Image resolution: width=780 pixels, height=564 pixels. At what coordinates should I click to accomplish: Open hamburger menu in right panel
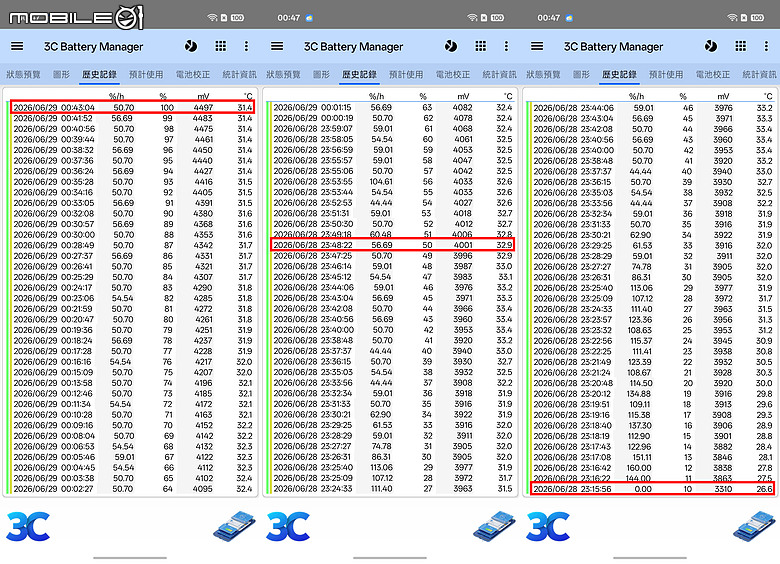point(537,46)
